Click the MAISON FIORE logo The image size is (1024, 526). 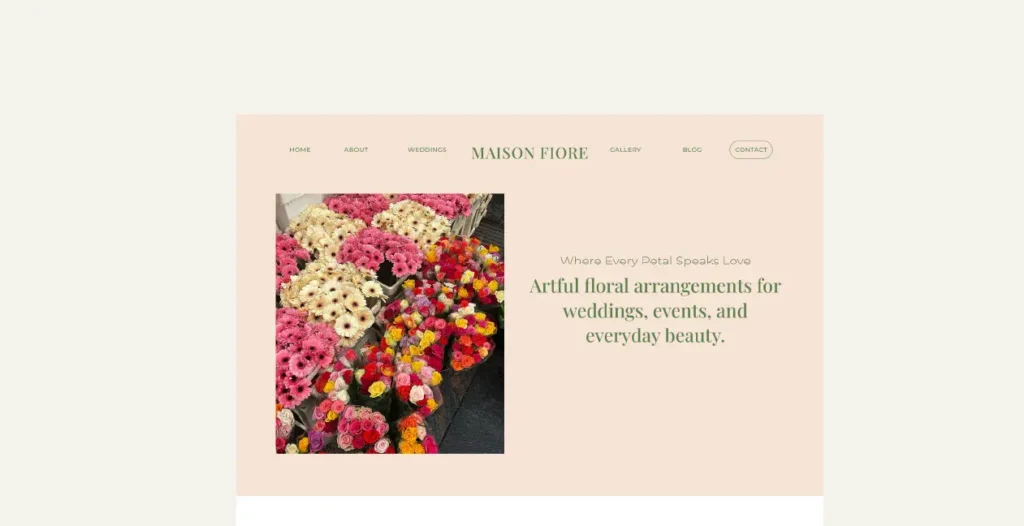point(530,153)
